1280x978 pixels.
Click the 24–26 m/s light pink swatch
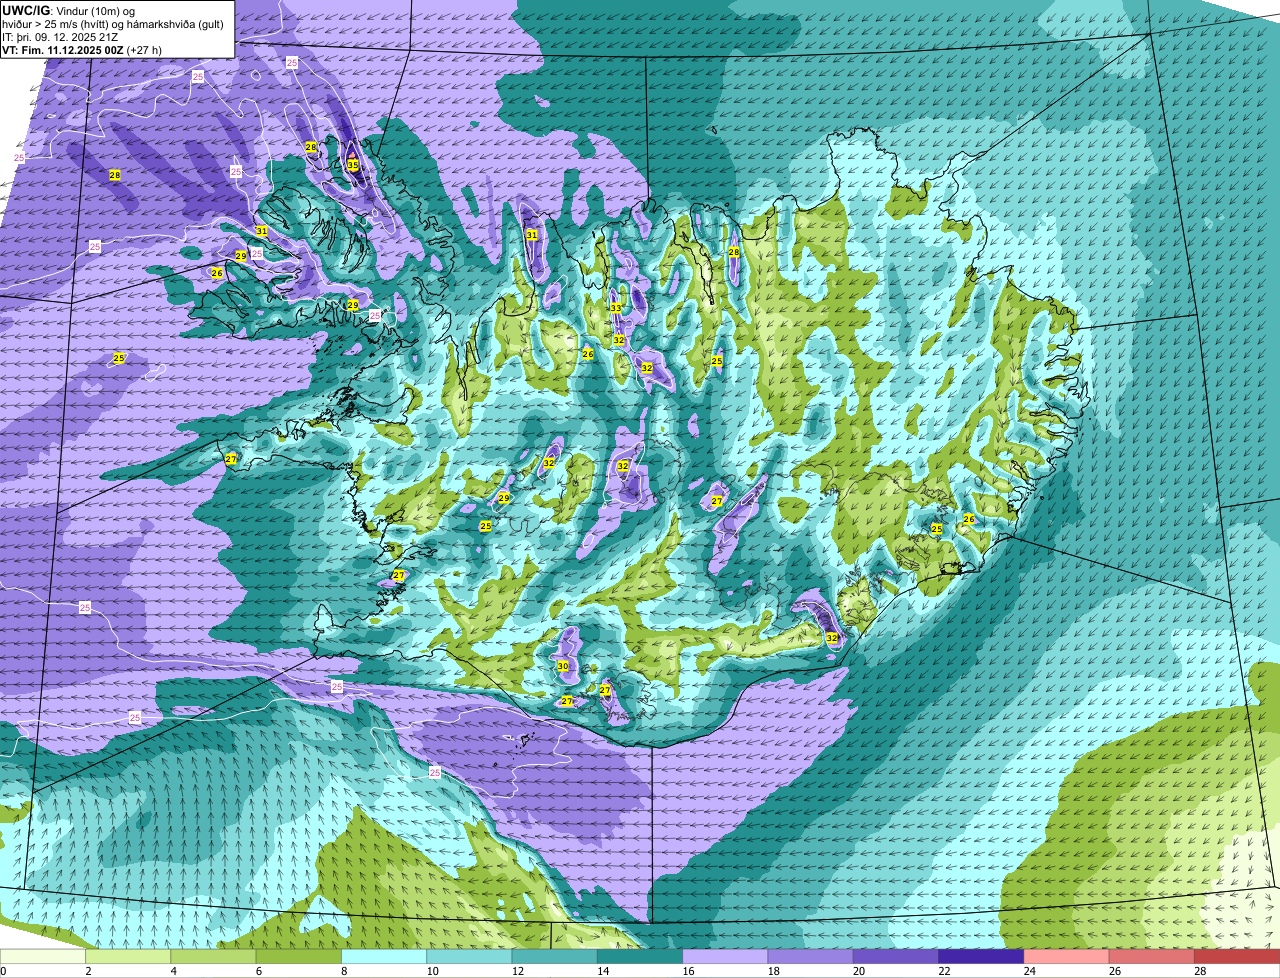click(1067, 957)
